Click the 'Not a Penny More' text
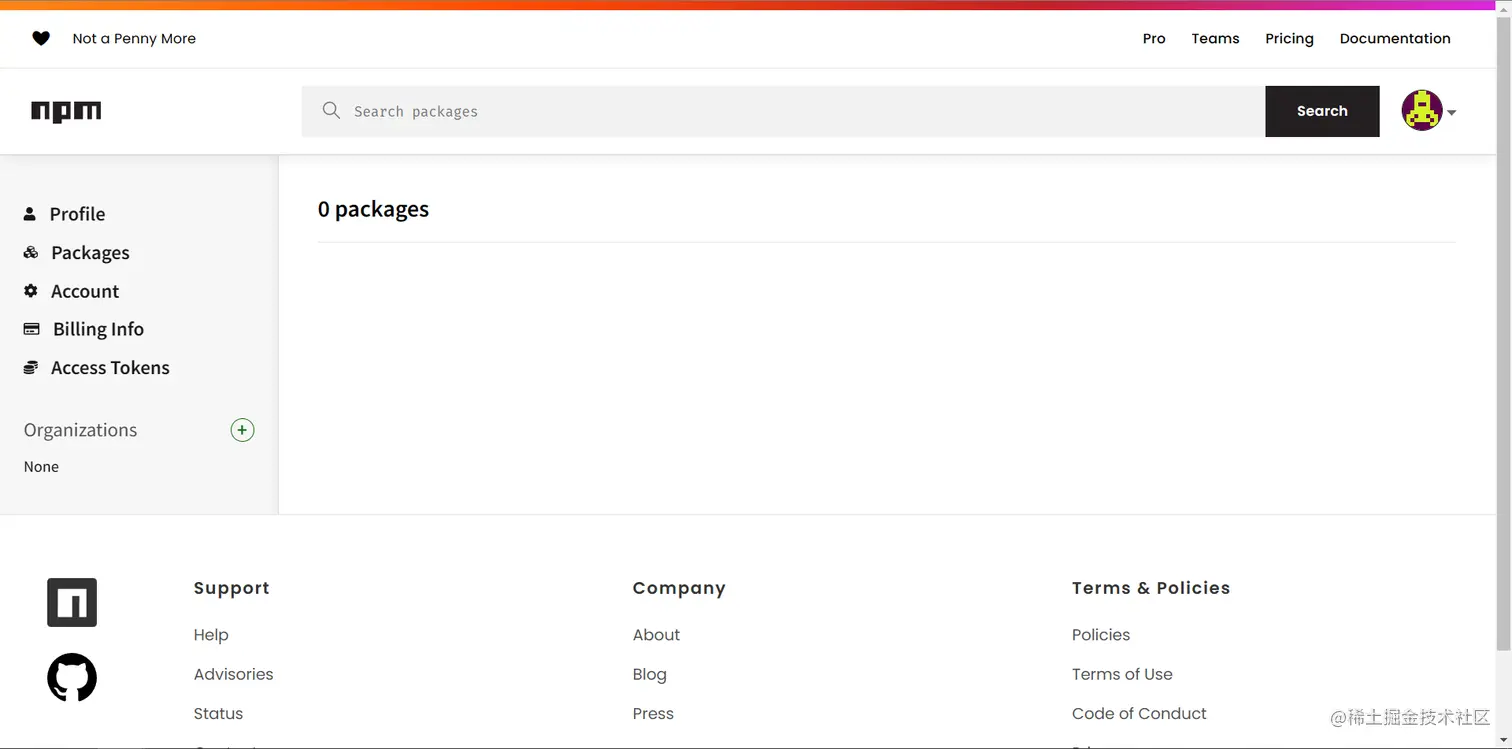The width and height of the screenshot is (1512, 749). point(134,38)
